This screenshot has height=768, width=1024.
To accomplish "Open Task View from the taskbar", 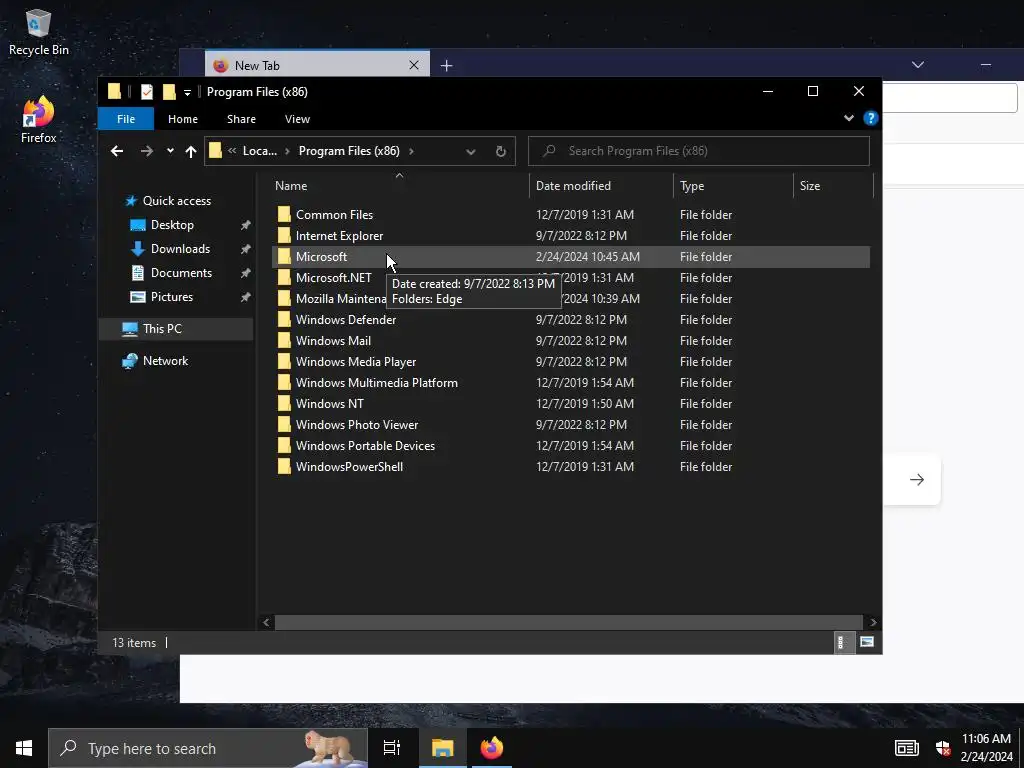I will 391,748.
